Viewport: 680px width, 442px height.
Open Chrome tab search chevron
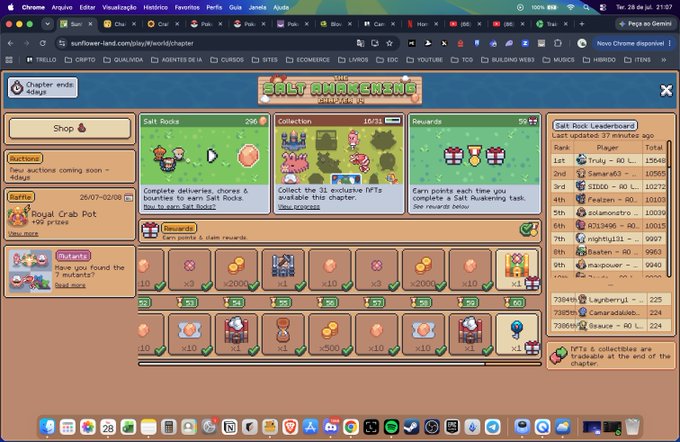pos(47,24)
